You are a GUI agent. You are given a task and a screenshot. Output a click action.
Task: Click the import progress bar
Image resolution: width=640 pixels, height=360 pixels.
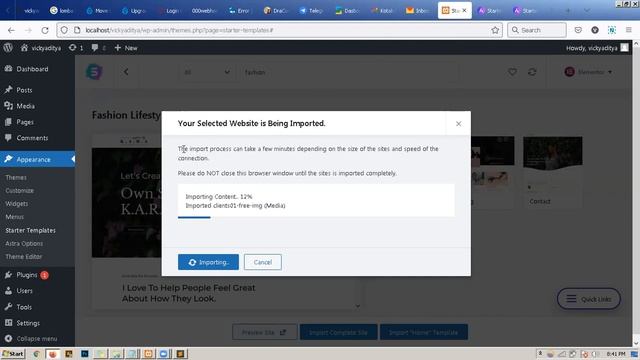click(316, 217)
